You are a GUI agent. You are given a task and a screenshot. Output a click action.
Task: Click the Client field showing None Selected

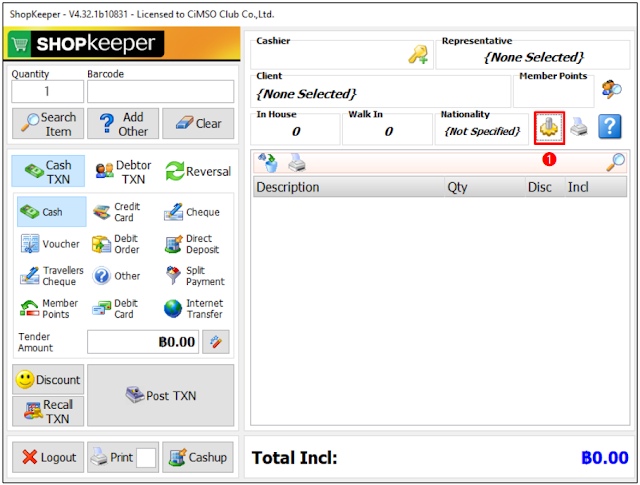click(380, 91)
